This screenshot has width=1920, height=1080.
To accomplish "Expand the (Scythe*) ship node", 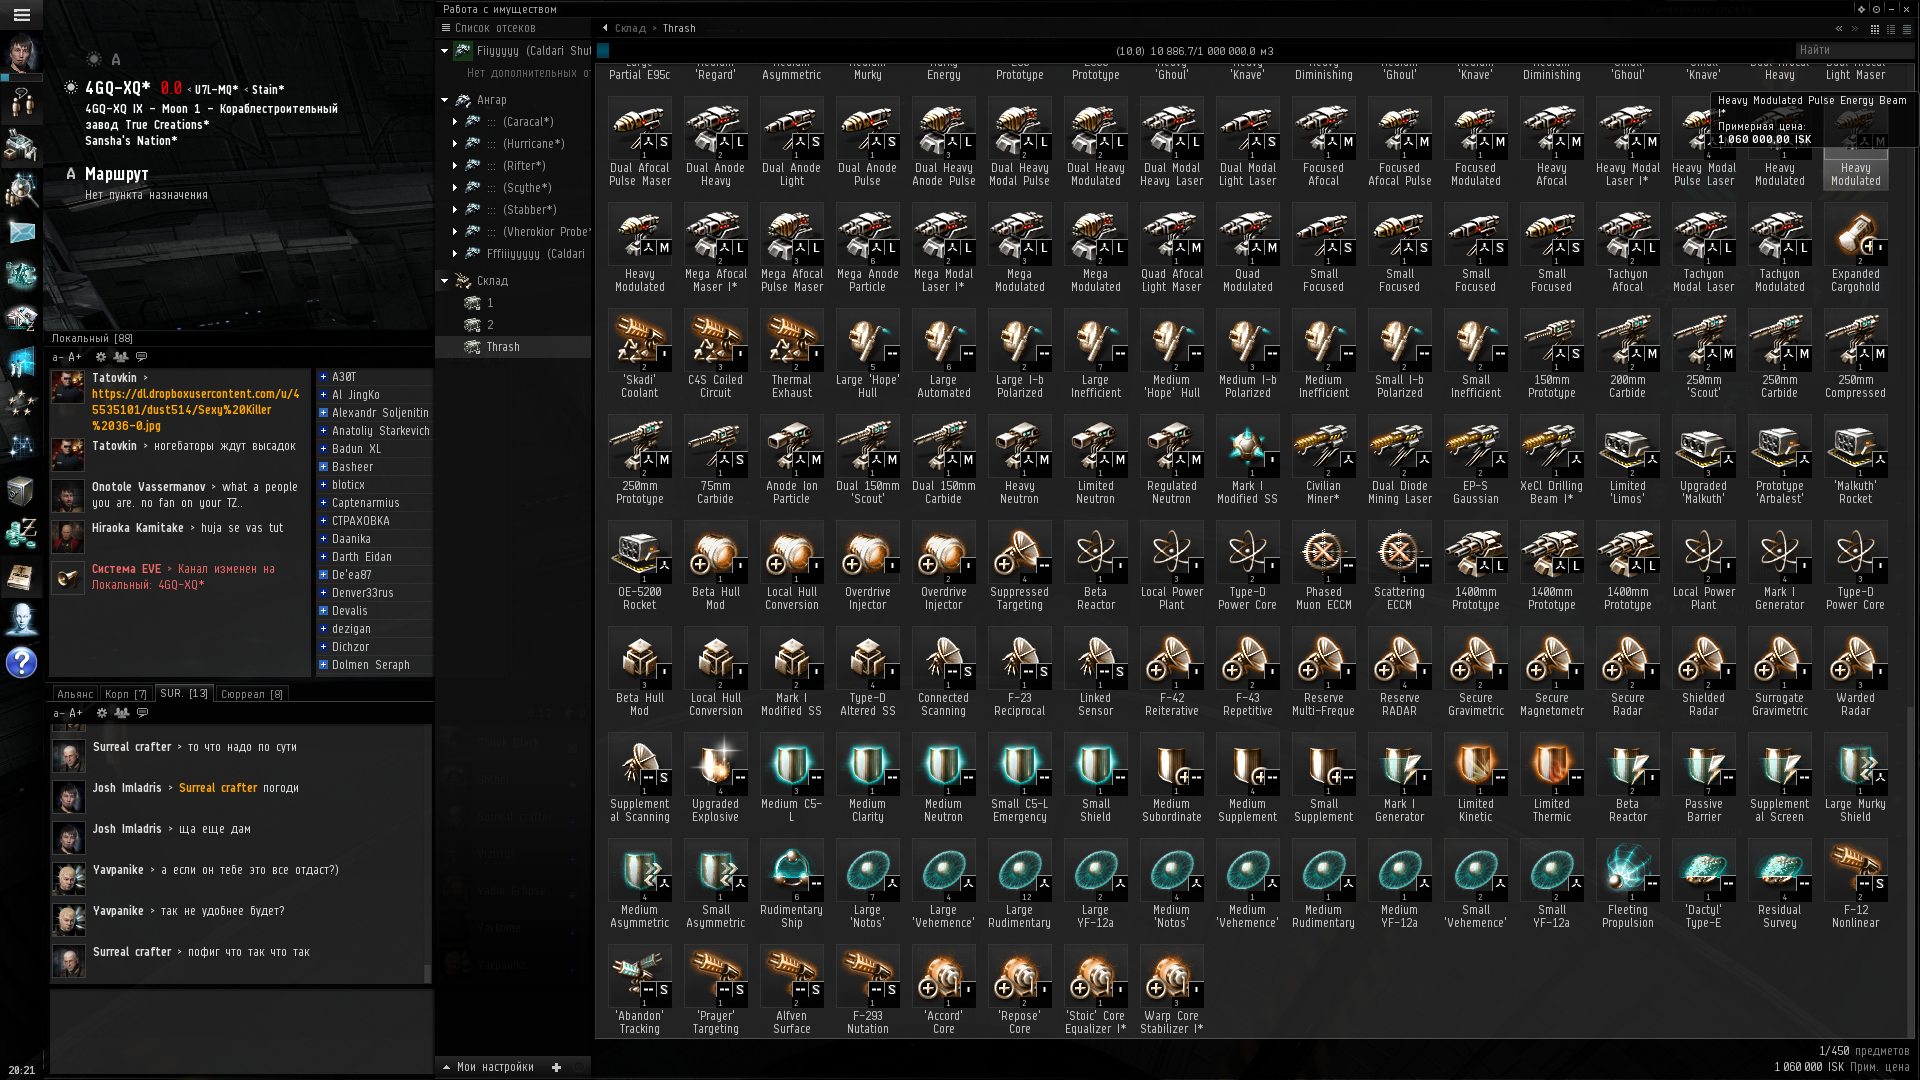I will pyautogui.click(x=455, y=188).
